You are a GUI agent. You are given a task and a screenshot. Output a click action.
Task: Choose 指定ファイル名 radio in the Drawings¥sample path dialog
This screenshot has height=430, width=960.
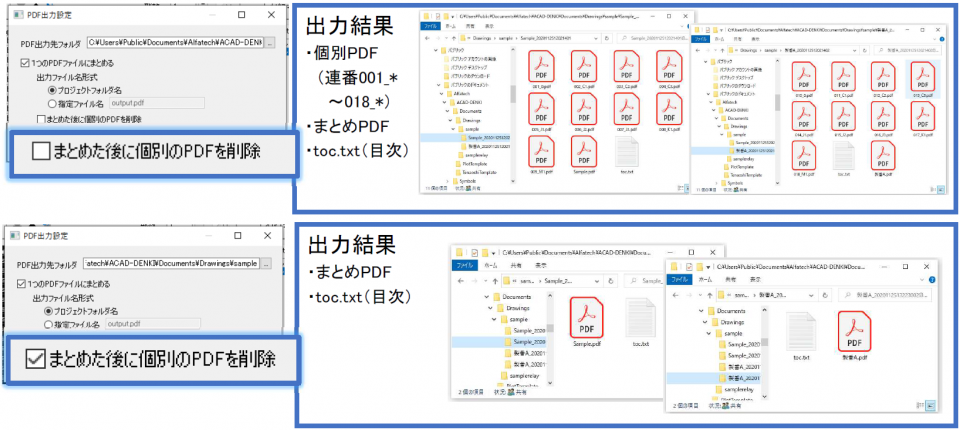pos(47,324)
